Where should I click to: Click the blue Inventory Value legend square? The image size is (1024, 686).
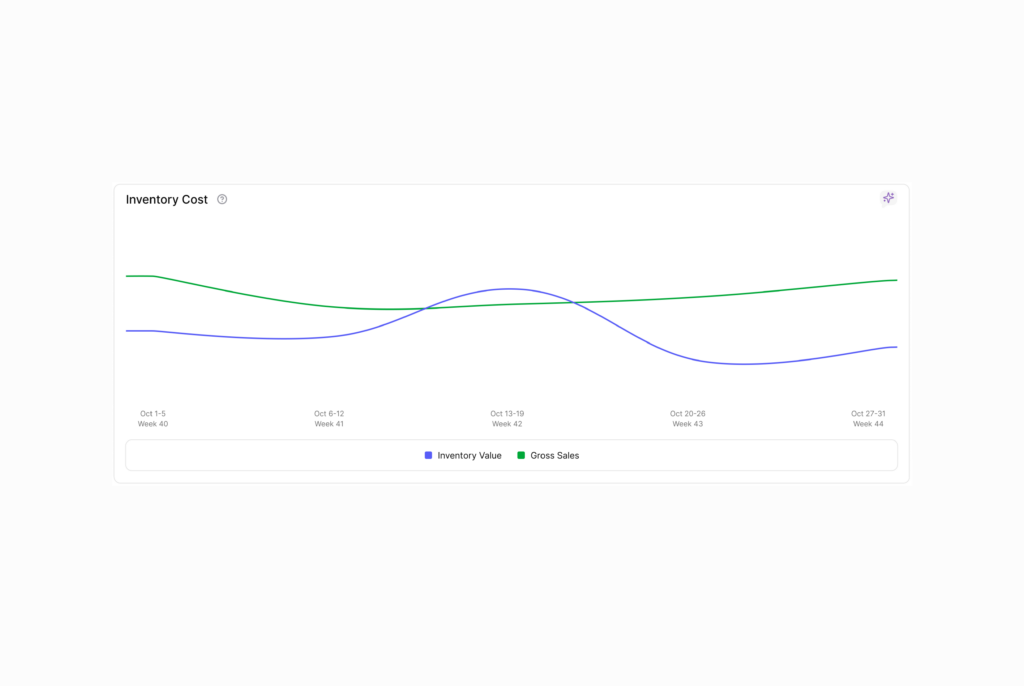[x=429, y=455]
